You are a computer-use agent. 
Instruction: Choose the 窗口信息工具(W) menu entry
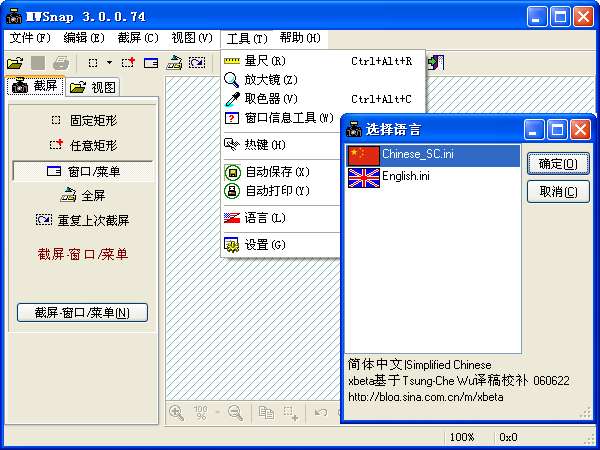(281, 118)
